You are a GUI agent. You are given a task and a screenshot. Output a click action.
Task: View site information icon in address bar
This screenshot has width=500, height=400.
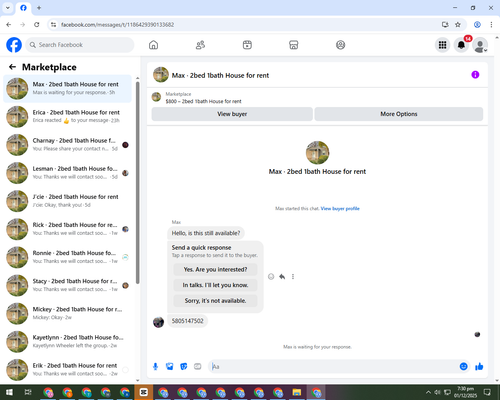coord(53,25)
